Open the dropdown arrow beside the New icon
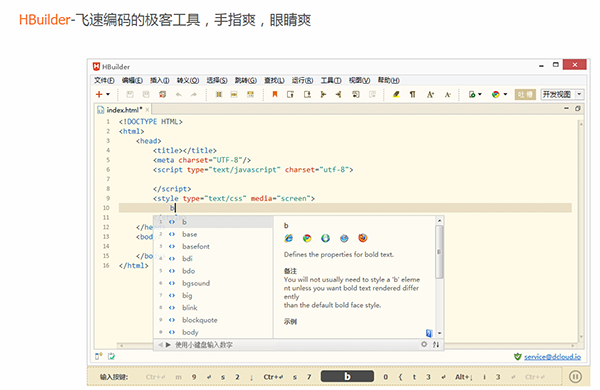This screenshot has height=390, width=600. pyautogui.click(x=108, y=94)
